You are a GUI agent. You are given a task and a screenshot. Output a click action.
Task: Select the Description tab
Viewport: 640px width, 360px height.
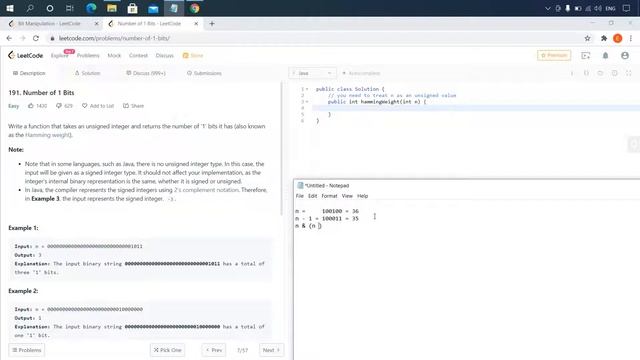[29, 73]
